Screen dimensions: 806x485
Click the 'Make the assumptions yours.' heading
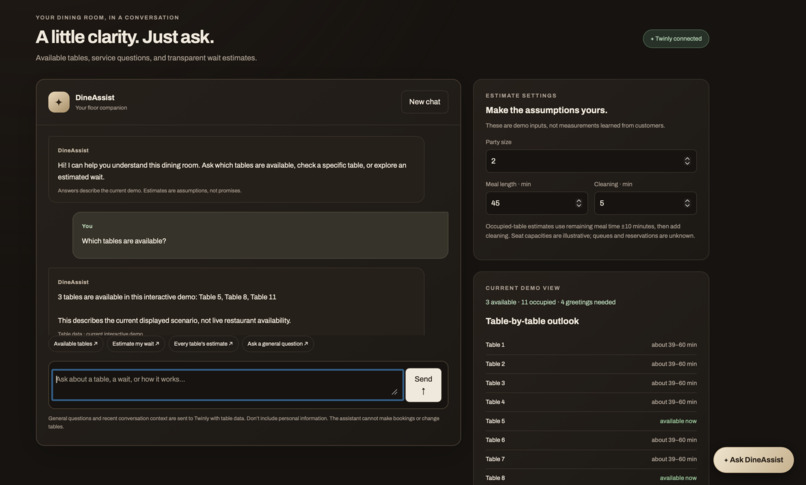point(546,110)
